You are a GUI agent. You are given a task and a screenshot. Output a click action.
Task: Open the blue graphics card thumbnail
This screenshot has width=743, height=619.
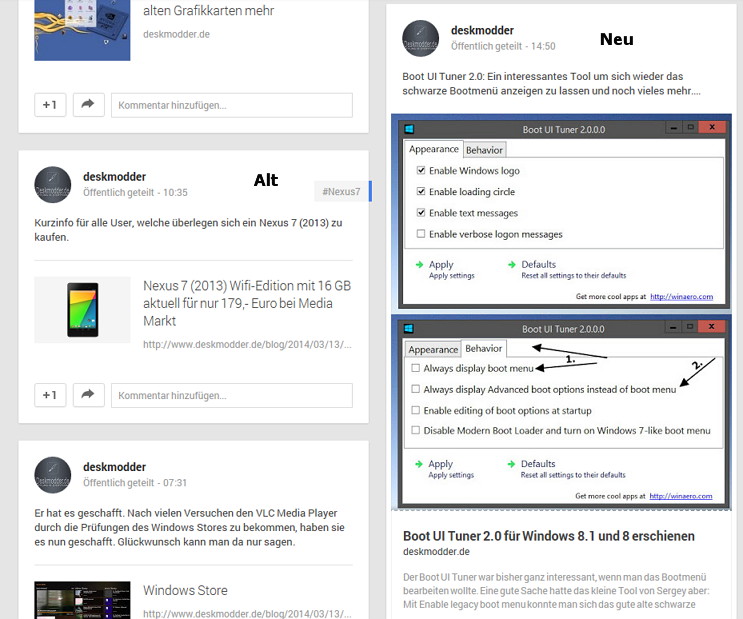(82, 30)
